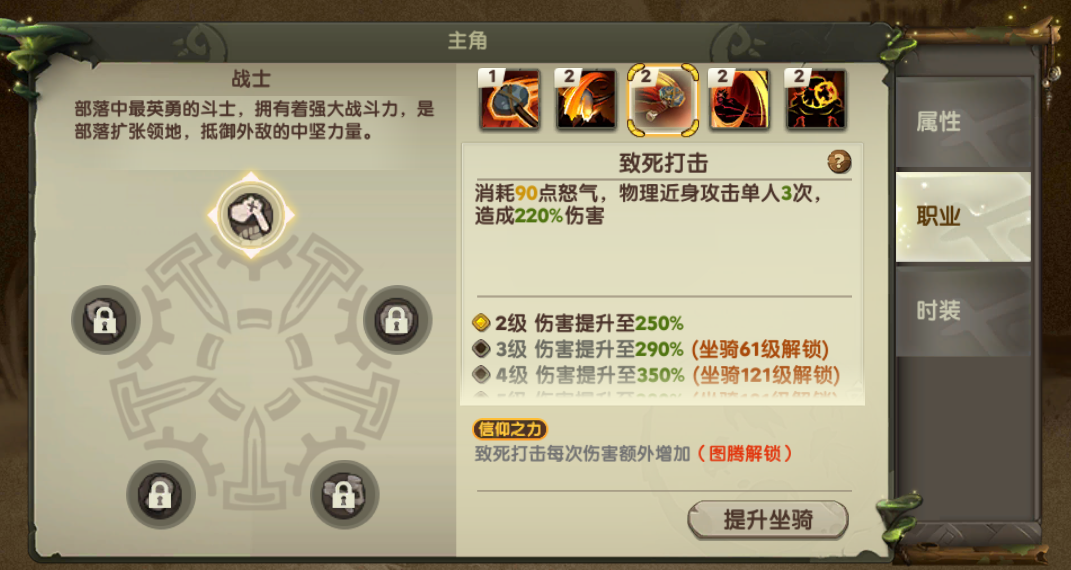Click the 图腾解锁 red link text
Screen dimensions: 1071x570
click(745, 454)
